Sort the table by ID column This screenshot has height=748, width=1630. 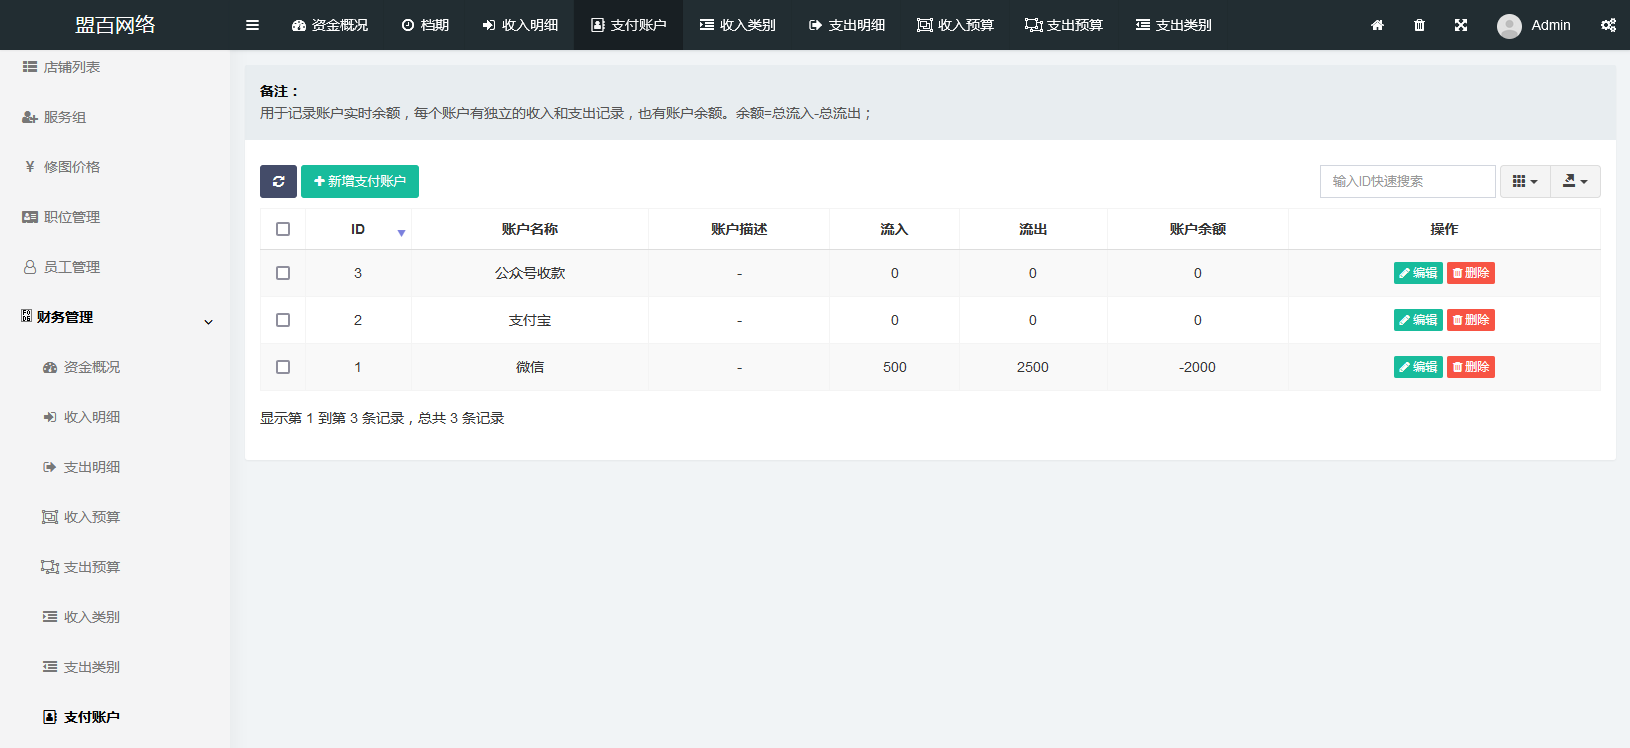point(358,230)
